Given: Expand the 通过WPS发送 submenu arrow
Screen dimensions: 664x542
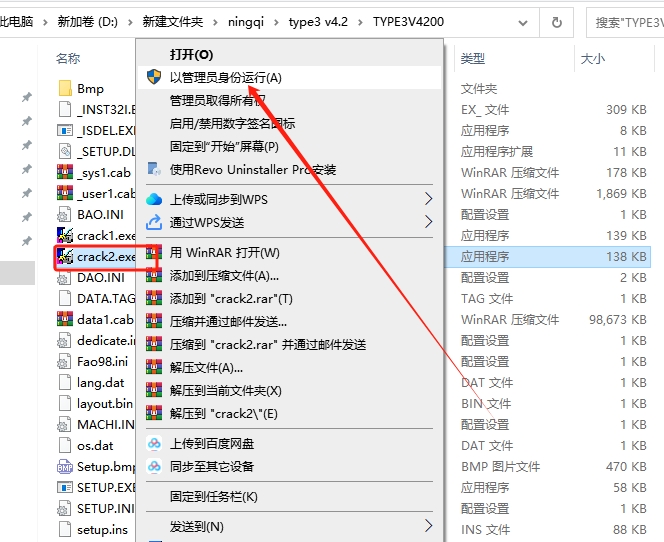Looking at the screenshot, I should (x=429, y=222).
